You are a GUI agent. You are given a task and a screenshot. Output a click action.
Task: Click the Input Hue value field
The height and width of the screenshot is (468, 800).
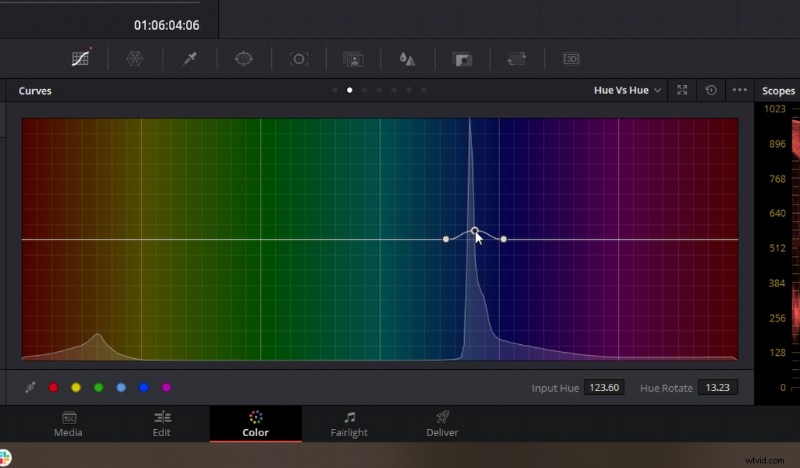click(x=604, y=387)
